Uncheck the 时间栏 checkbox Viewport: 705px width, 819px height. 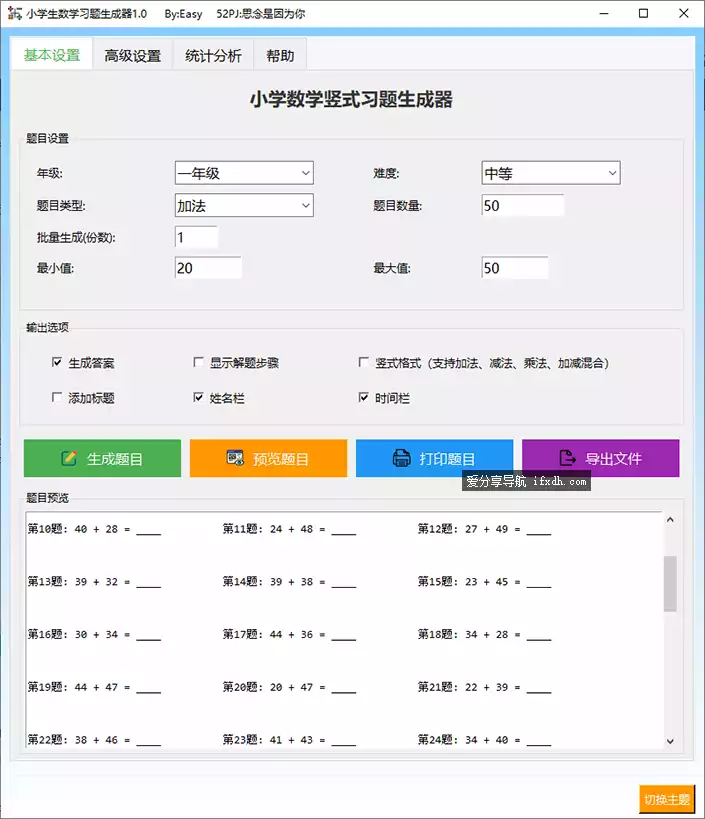[x=363, y=397]
